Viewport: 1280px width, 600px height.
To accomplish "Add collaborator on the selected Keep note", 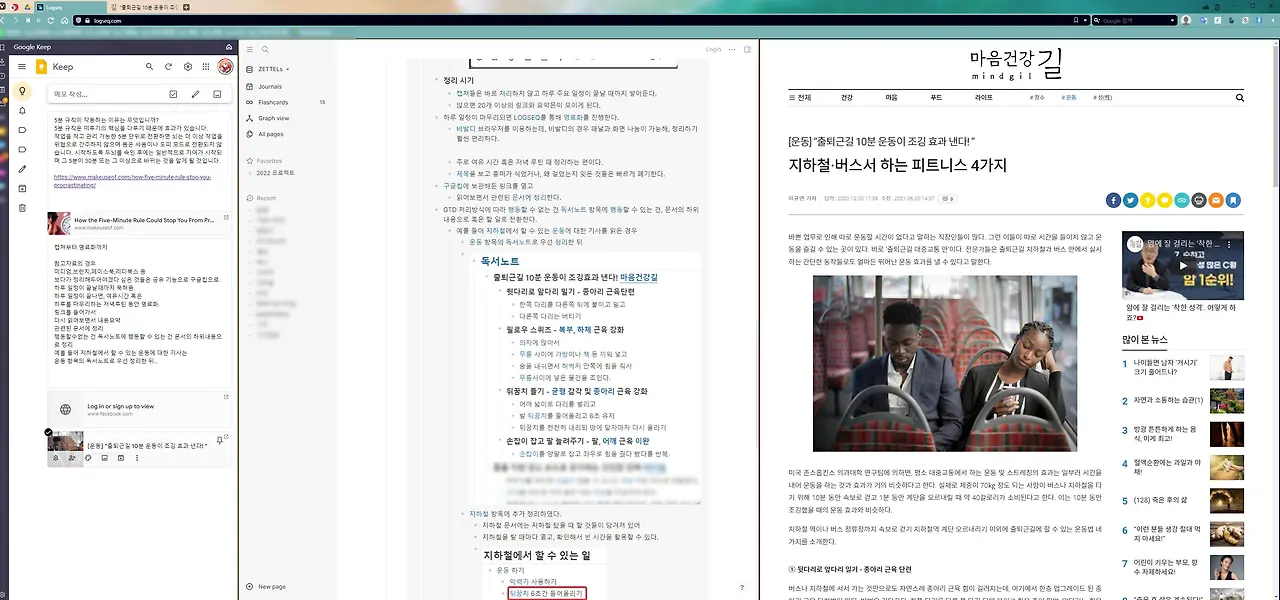I will 71,458.
